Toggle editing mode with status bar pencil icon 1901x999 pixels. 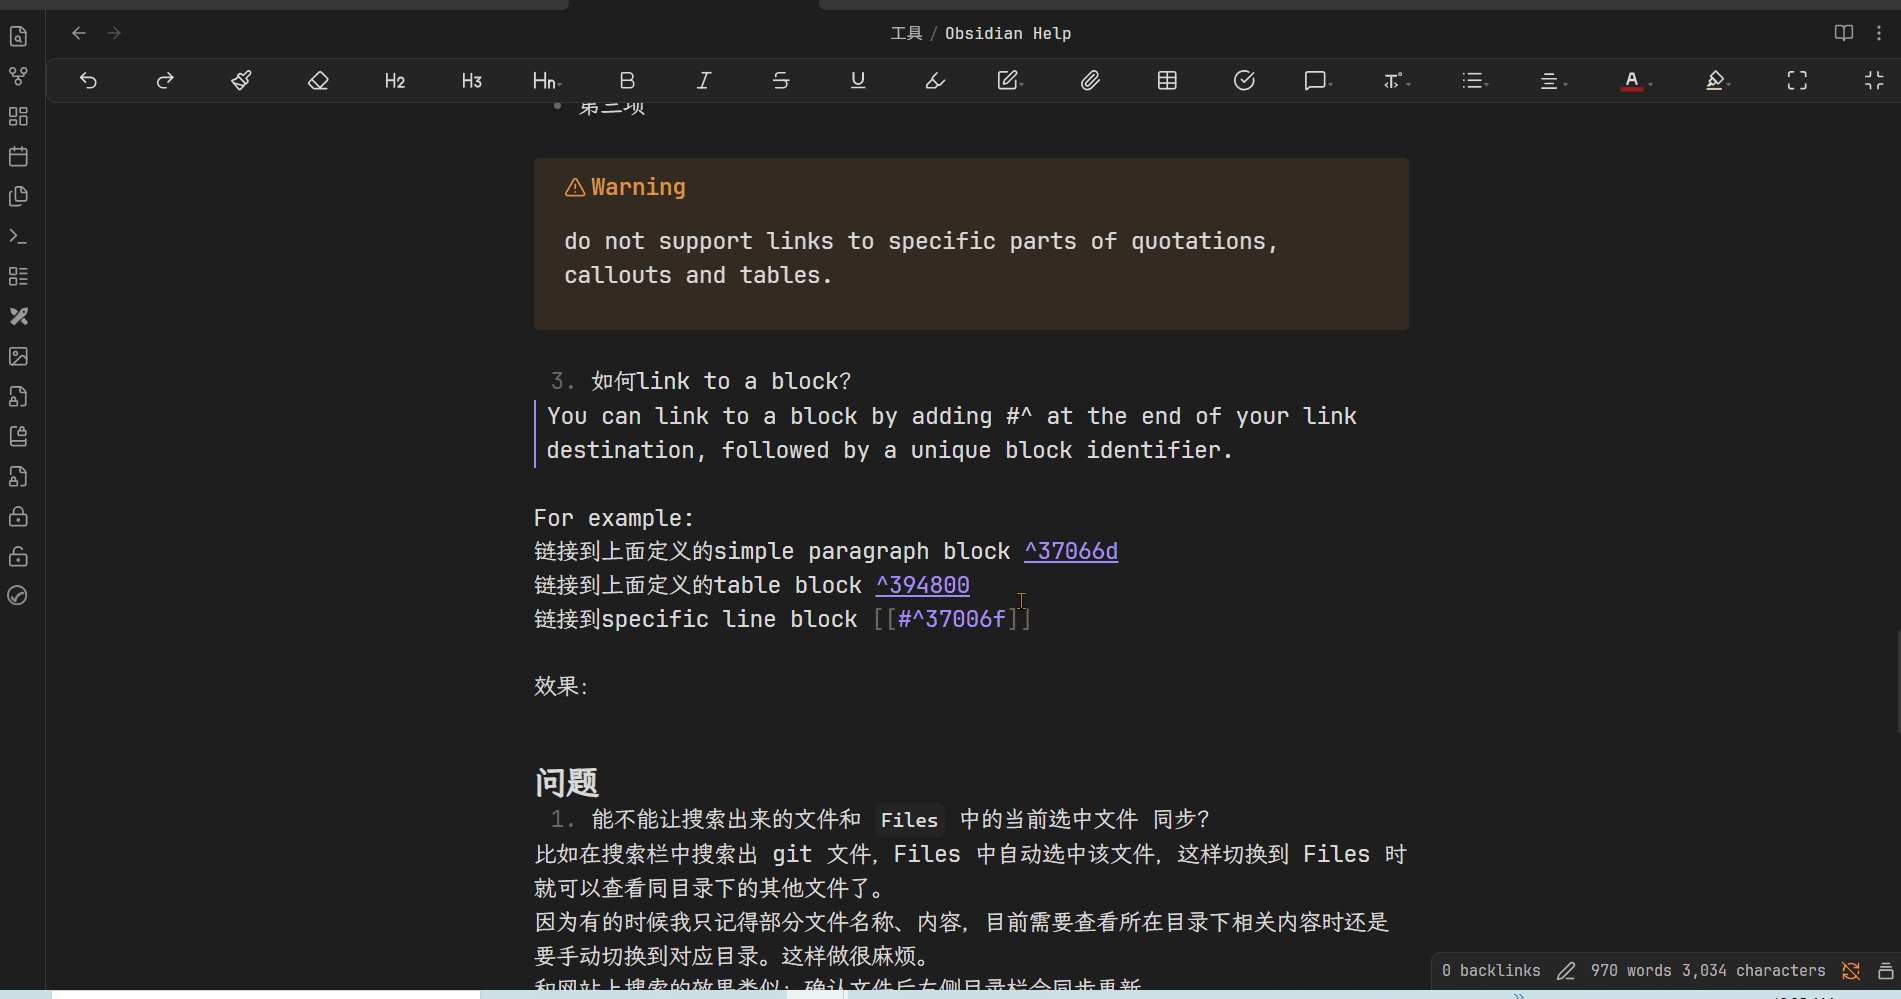[x=1566, y=971]
